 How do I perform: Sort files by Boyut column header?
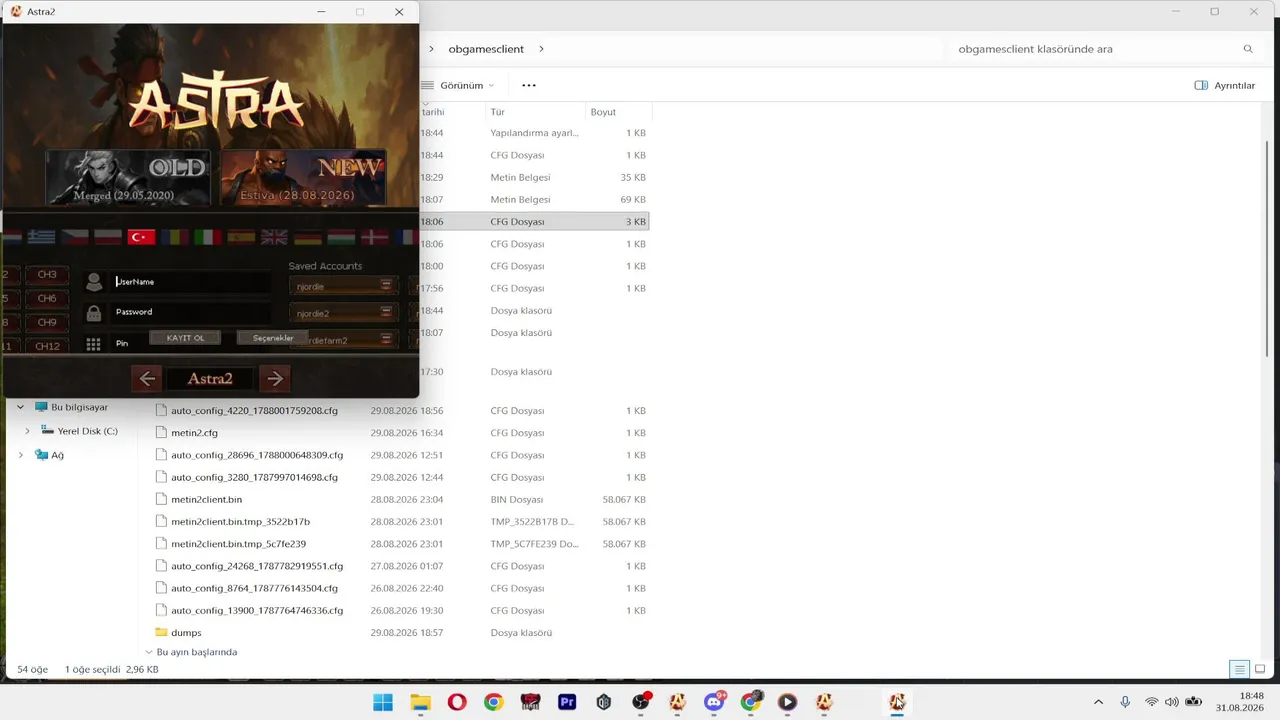click(618, 112)
